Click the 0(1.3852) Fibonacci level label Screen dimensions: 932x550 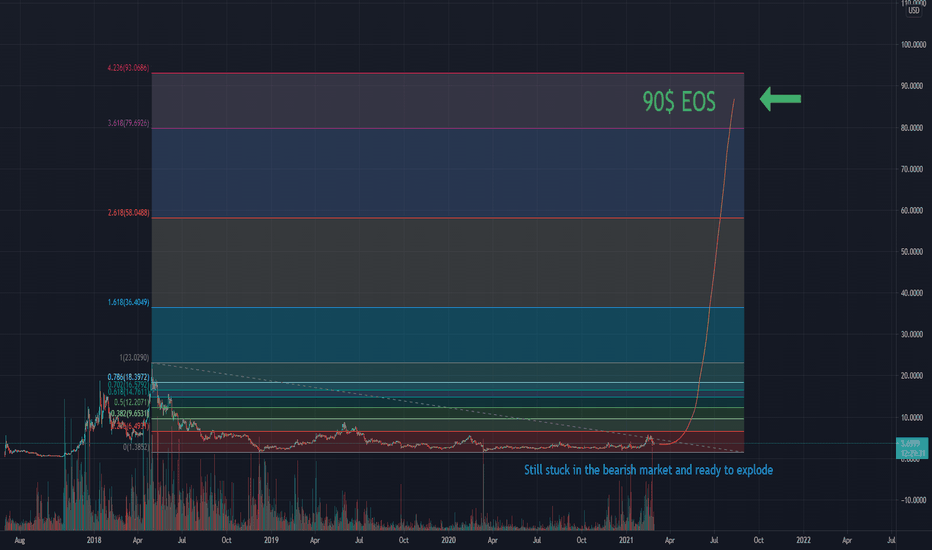[x=136, y=447]
